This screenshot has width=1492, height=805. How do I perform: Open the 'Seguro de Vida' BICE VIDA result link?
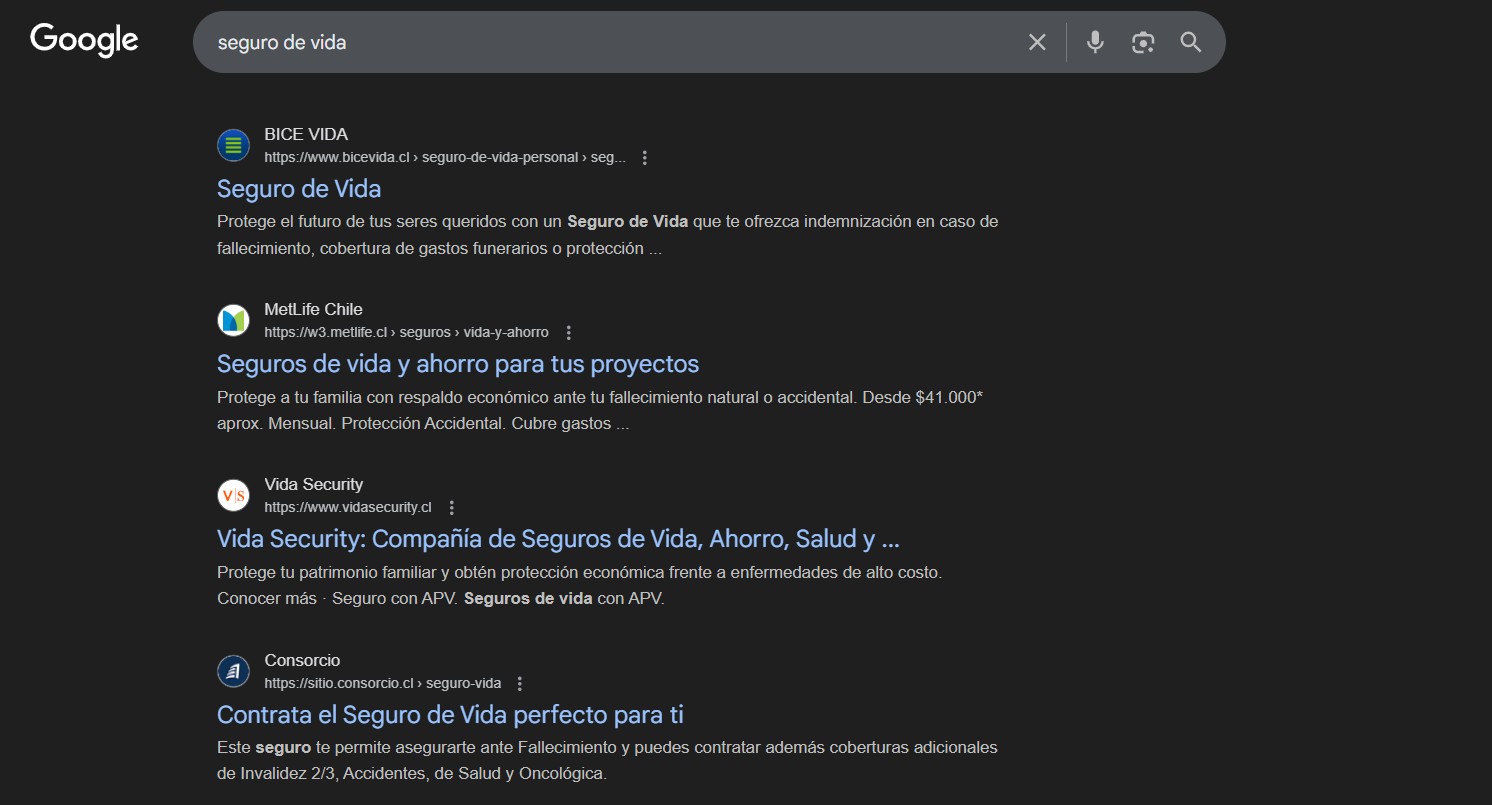click(298, 188)
